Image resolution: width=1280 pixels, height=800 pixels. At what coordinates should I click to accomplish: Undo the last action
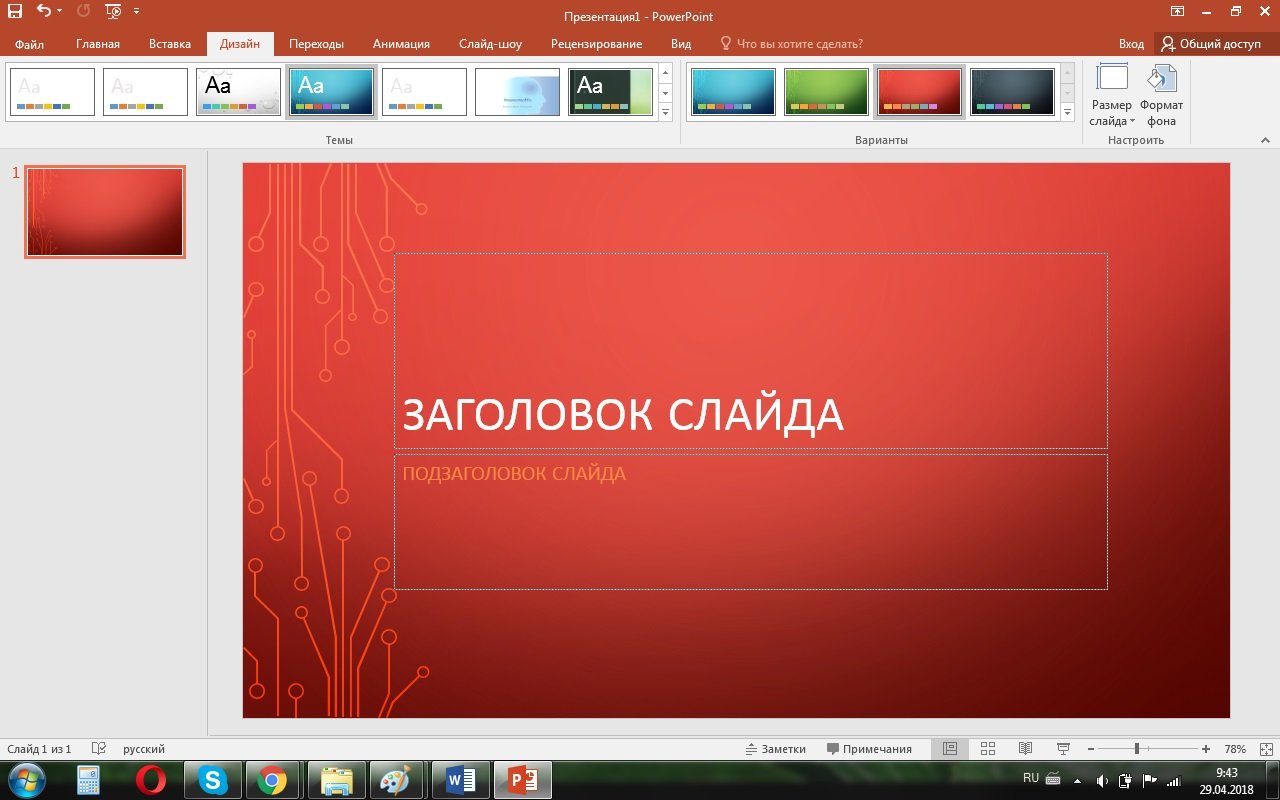[43, 11]
